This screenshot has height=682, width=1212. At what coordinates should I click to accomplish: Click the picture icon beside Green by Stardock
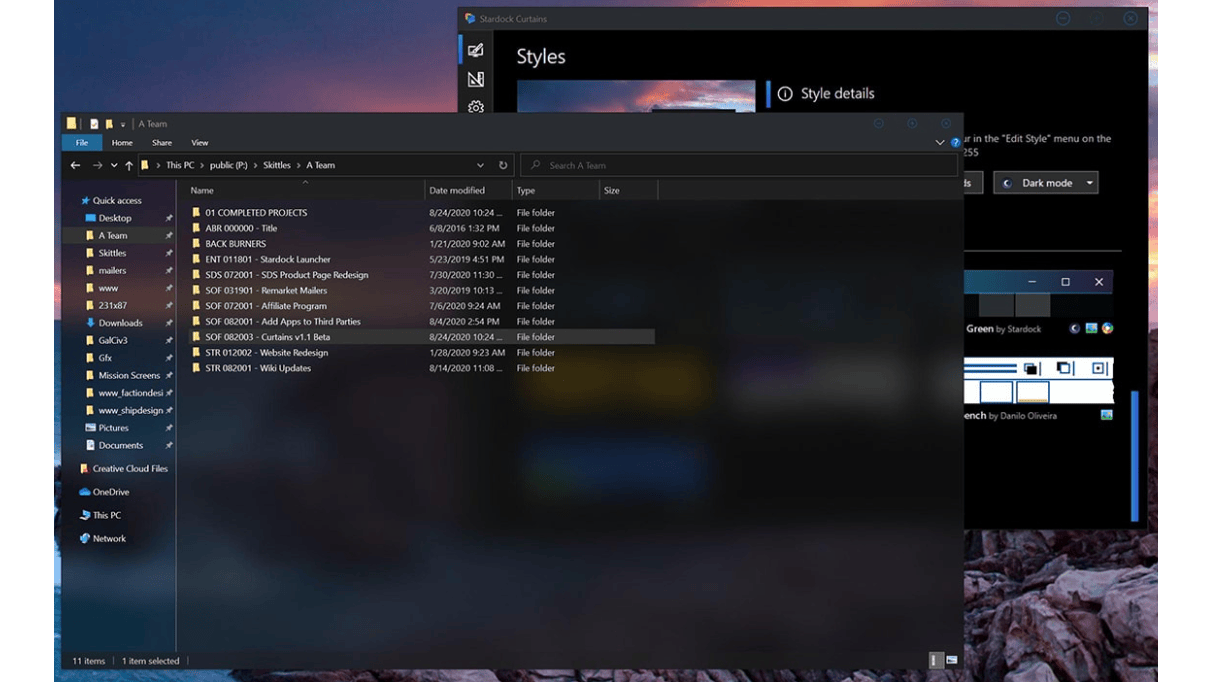(1091, 328)
